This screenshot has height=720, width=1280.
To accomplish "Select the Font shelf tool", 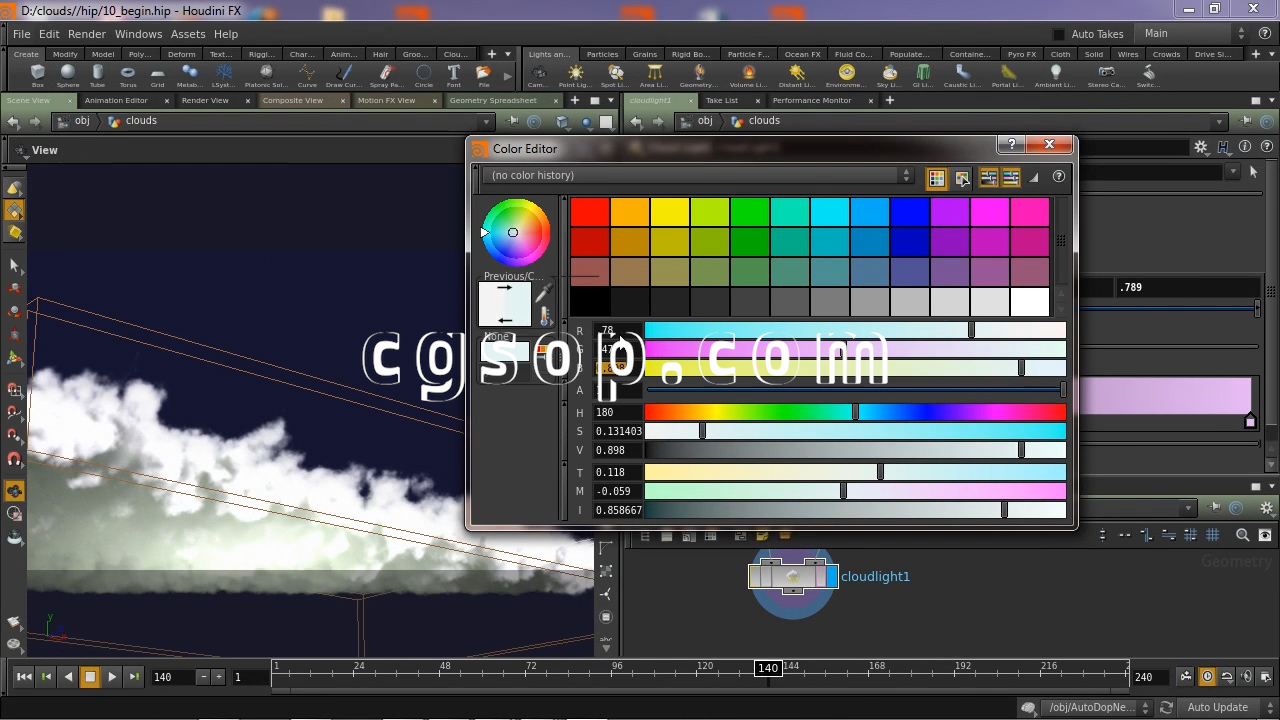I will coord(454,76).
